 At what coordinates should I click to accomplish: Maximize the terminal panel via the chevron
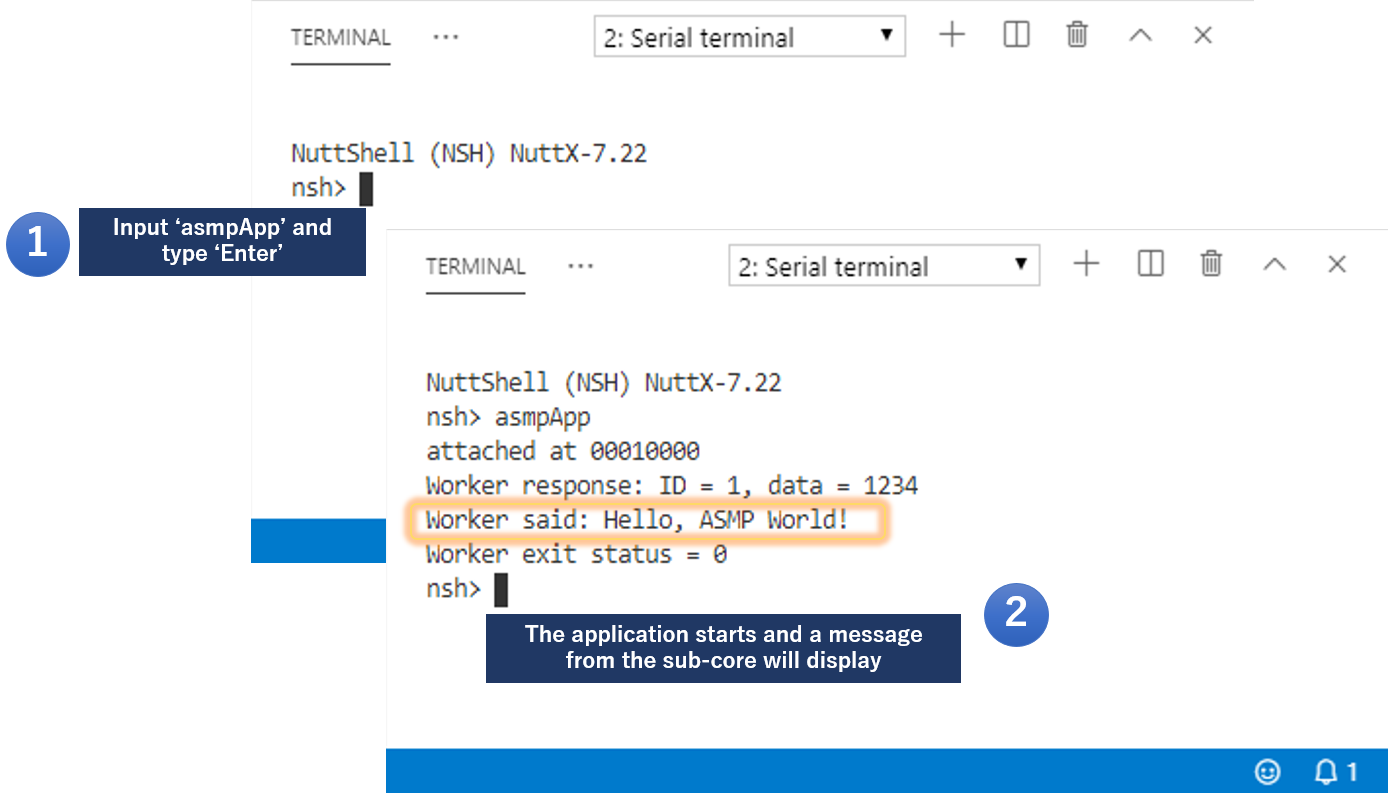pyautogui.click(x=1275, y=264)
